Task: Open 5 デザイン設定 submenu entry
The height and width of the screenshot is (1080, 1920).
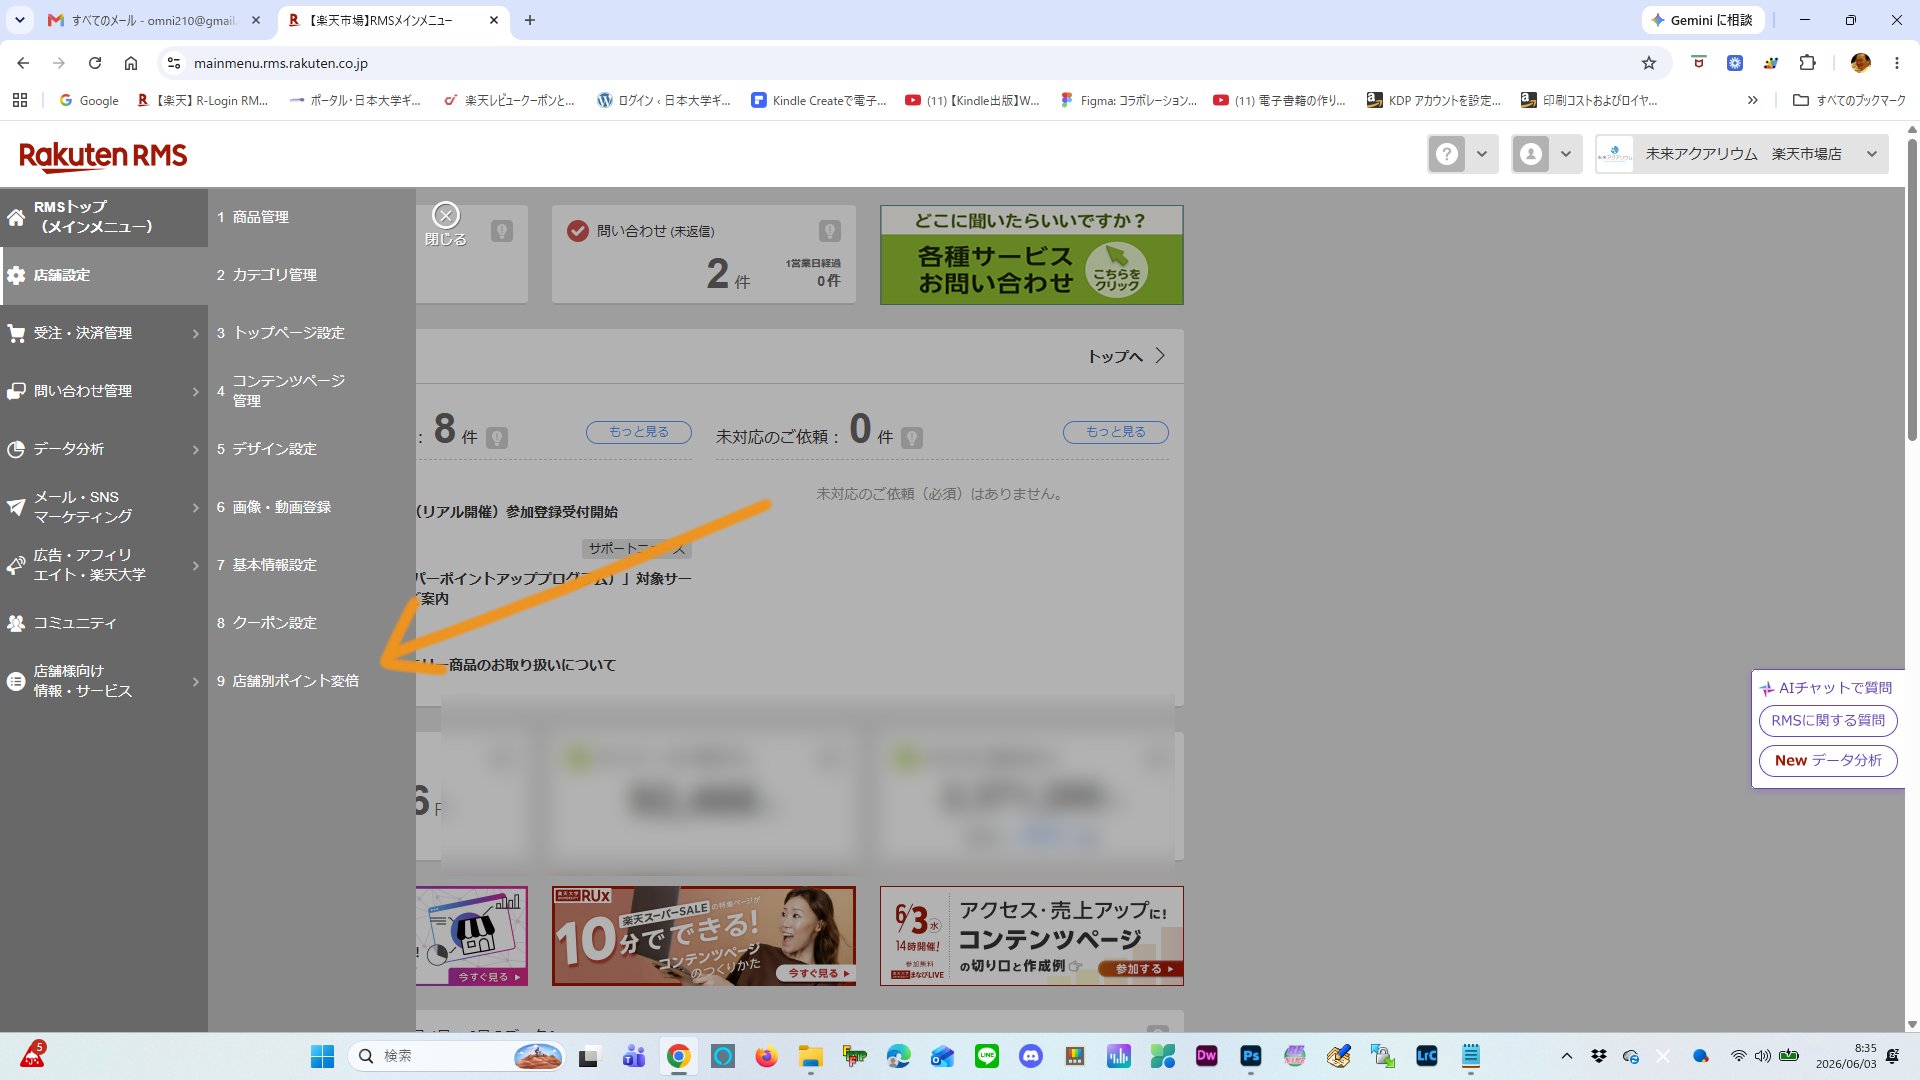Action: (x=312, y=449)
